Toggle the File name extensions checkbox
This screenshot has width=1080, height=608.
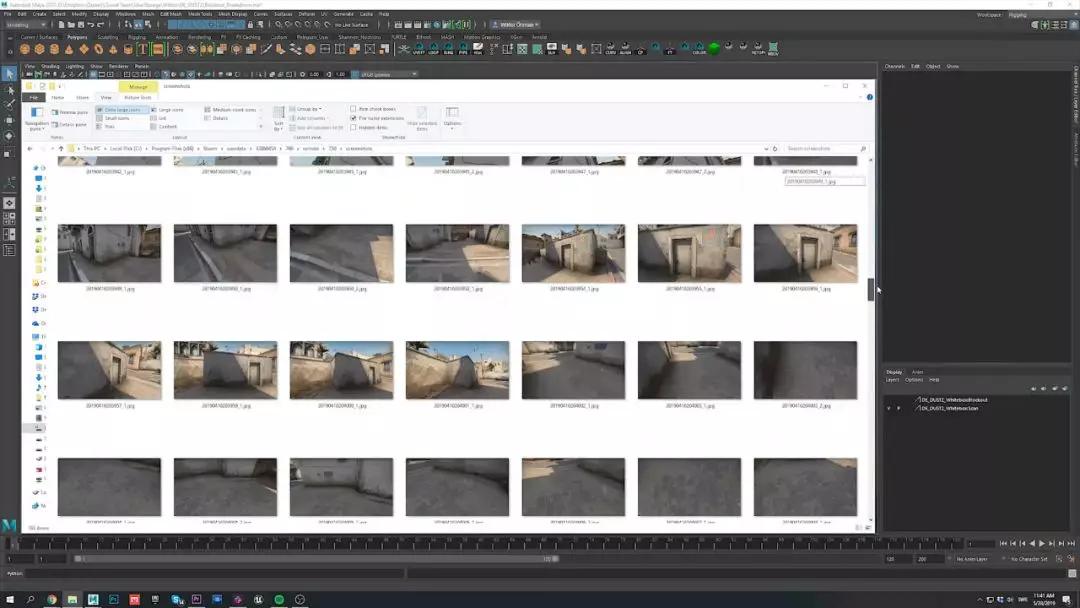353,118
